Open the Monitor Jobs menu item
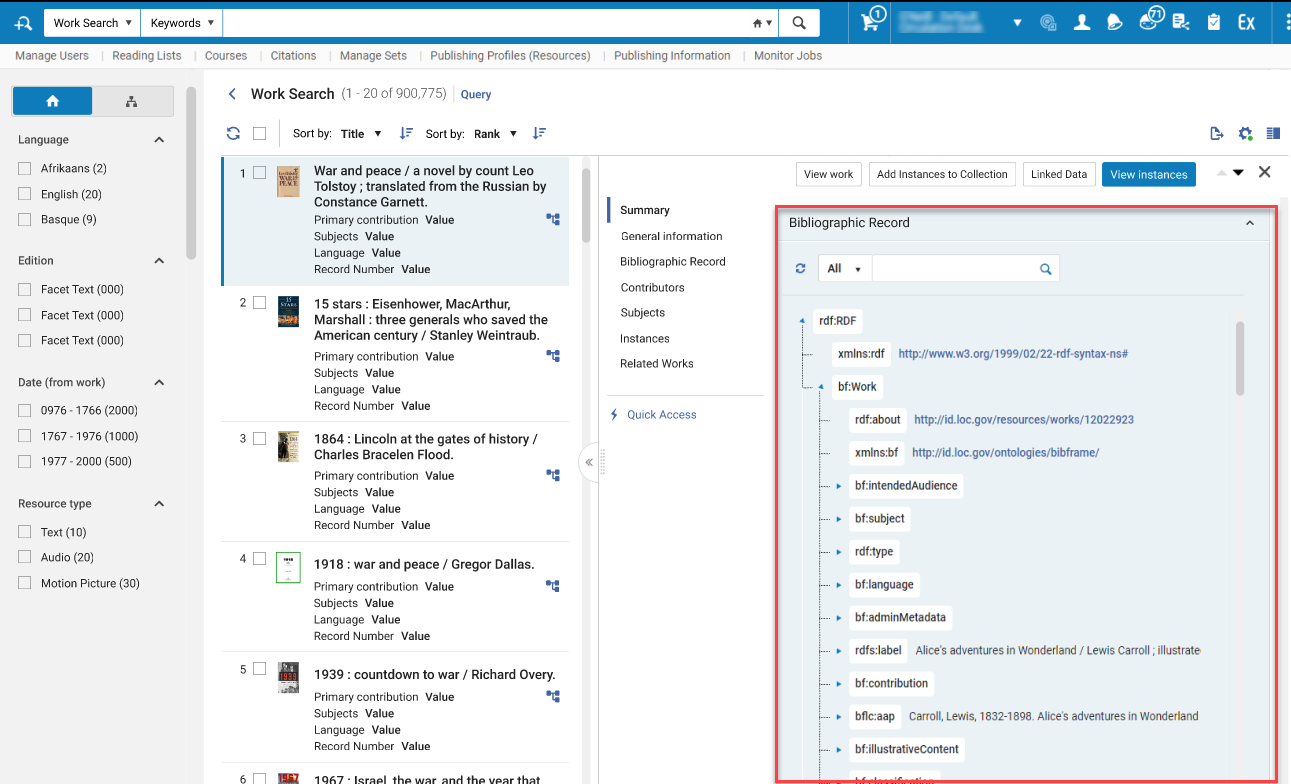 click(788, 56)
